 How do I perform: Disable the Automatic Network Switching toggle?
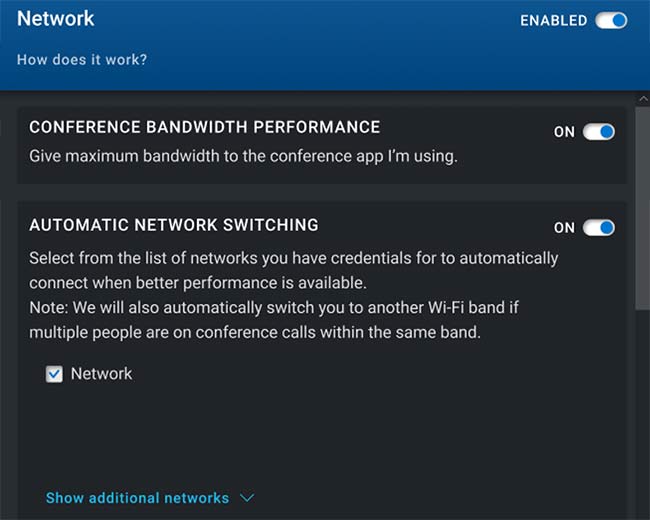(x=599, y=228)
